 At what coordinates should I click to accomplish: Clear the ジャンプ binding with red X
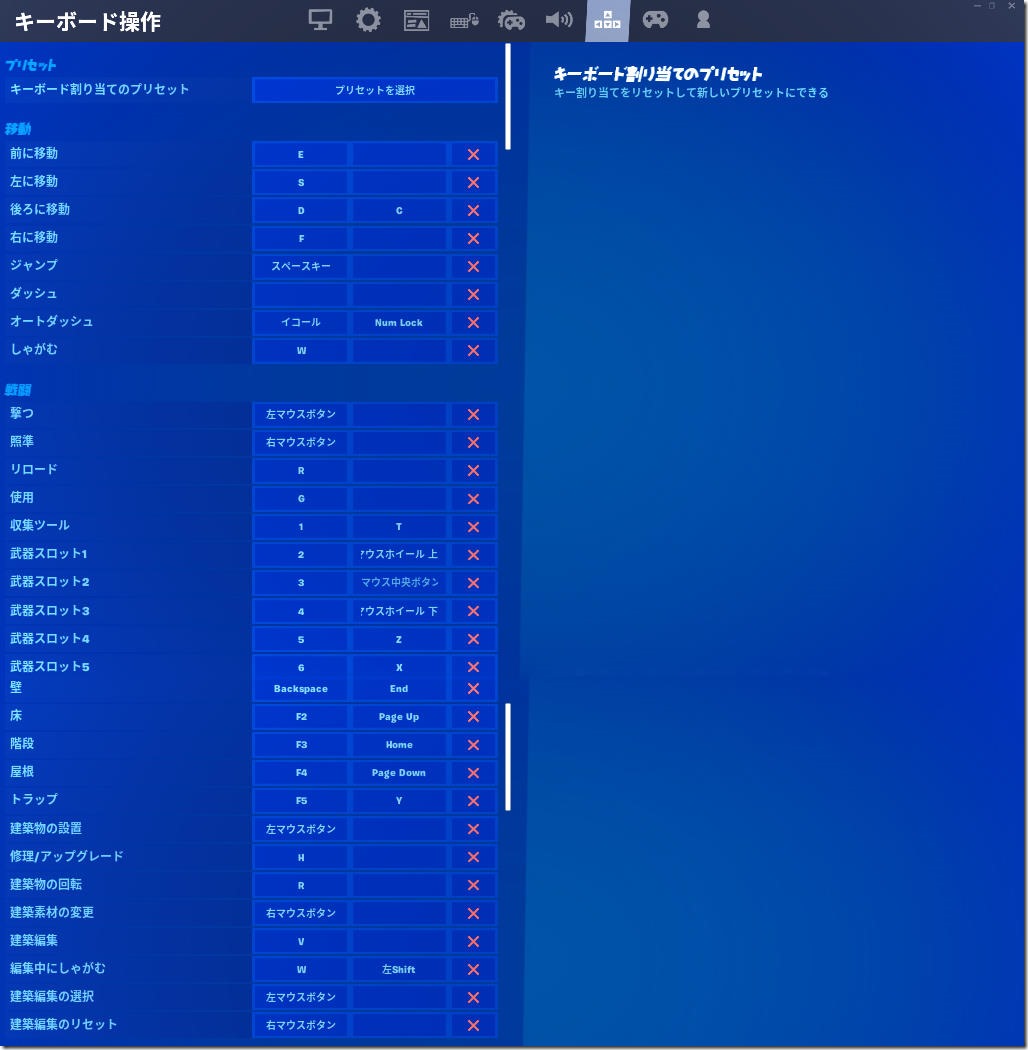[x=473, y=267]
